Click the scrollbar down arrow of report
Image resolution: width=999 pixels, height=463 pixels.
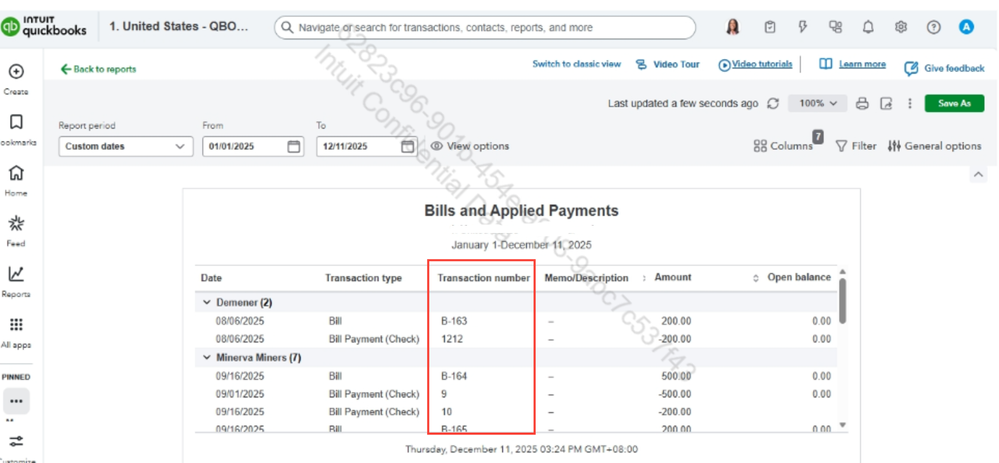(x=843, y=424)
